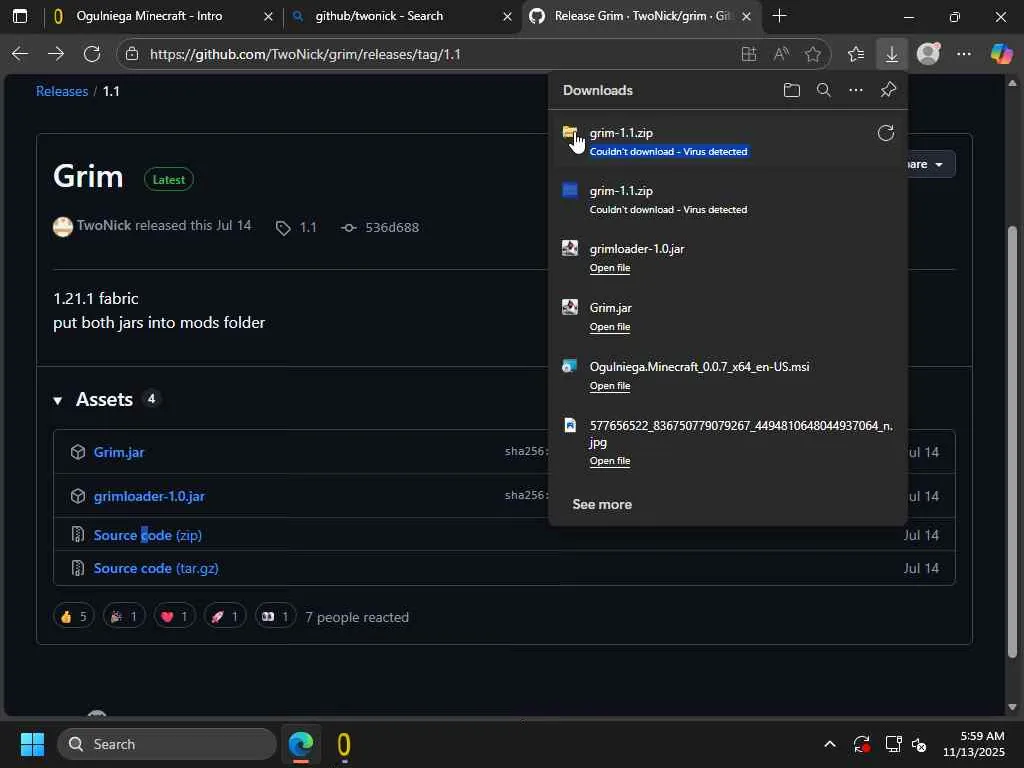
Task: Open the browser profile avatar
Action: click(928, 54)
